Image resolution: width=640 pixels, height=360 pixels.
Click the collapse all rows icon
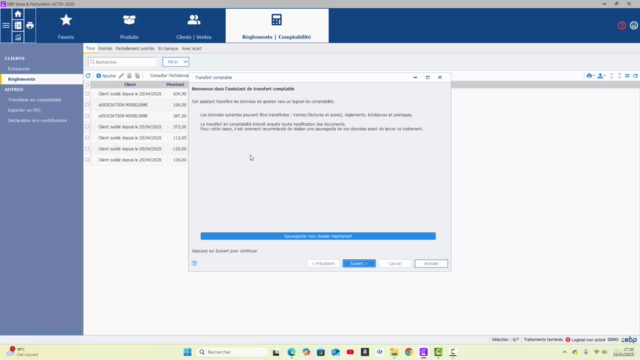(x=620, y=76)
